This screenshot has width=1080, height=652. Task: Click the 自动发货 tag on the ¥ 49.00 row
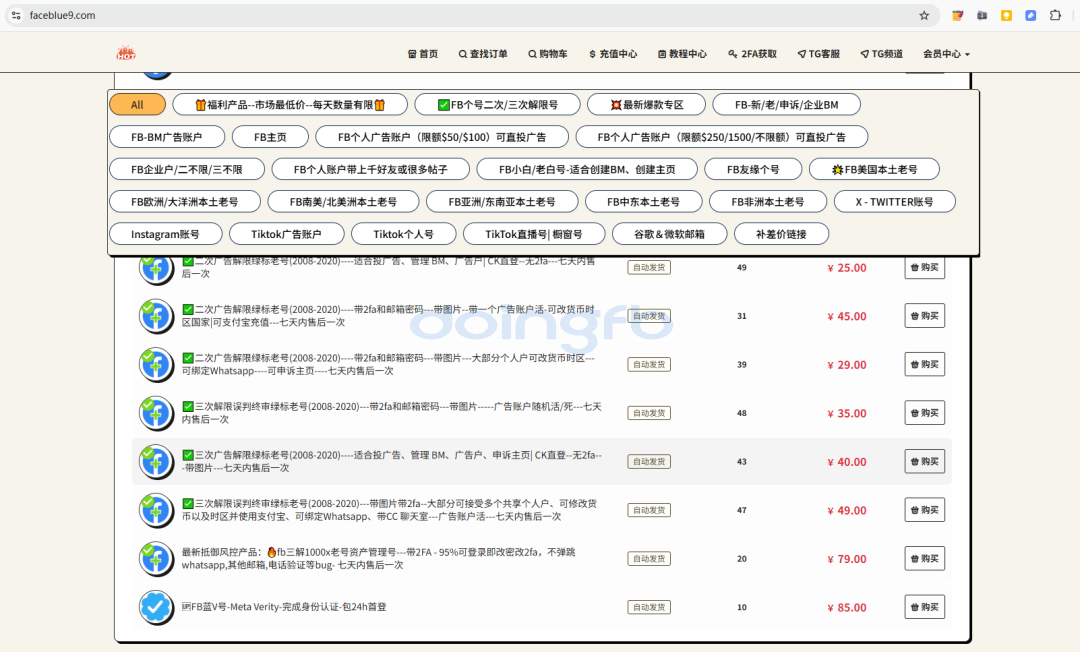click(x=649, y=510)
